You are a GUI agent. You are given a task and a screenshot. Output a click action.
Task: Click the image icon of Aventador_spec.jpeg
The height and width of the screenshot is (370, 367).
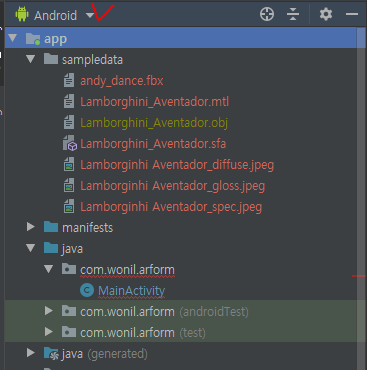[x=69, y=207]
